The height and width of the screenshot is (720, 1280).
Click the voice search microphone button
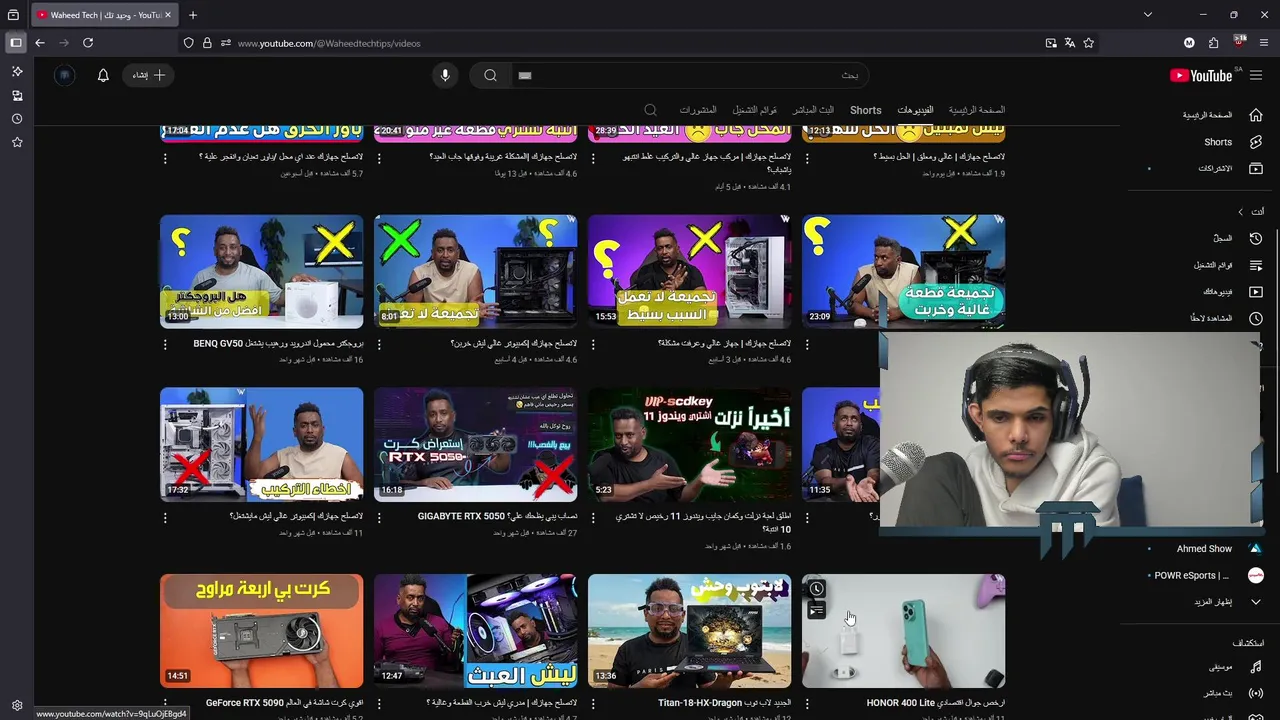445,75
